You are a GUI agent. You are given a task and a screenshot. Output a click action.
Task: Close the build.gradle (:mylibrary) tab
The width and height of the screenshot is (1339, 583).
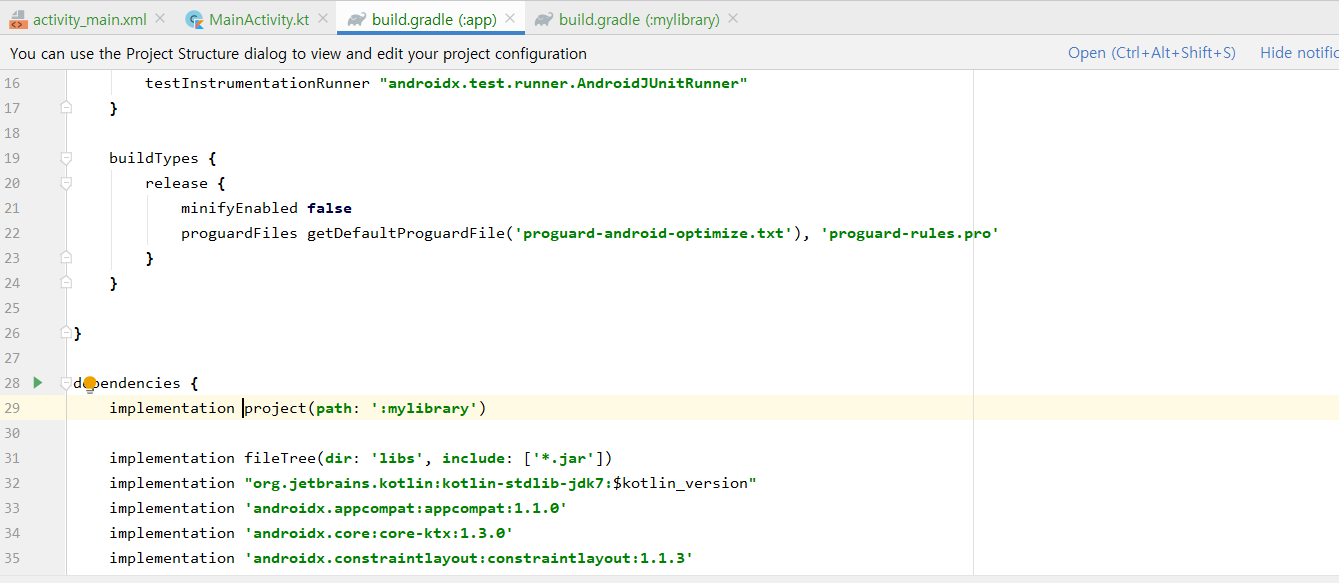click(733, 19)
